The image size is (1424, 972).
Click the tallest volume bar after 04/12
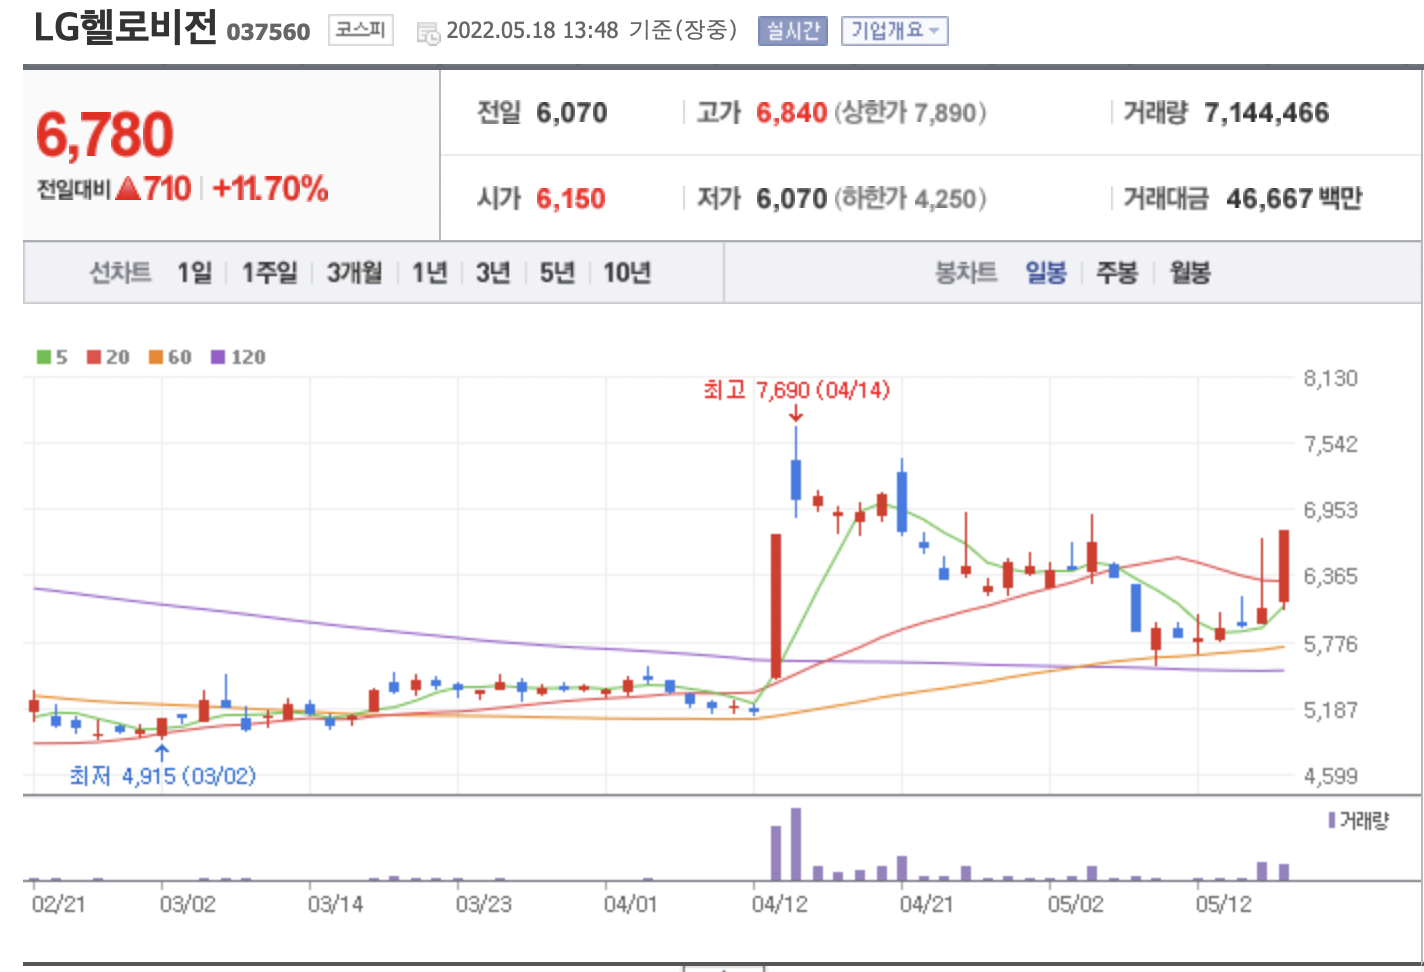[796, 844]
